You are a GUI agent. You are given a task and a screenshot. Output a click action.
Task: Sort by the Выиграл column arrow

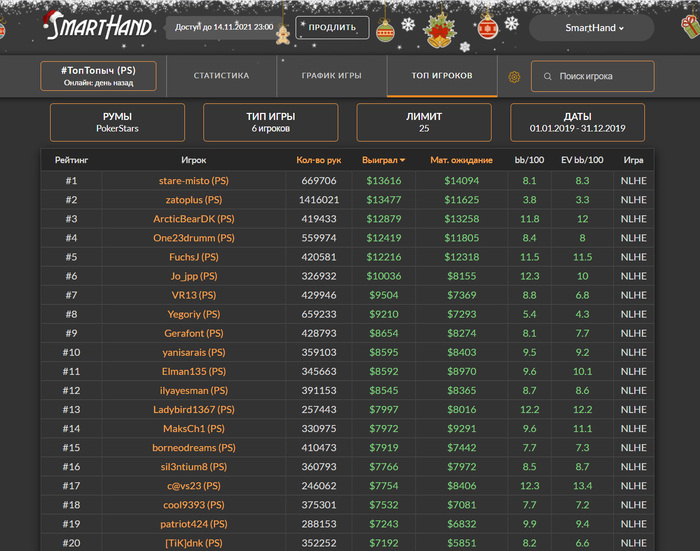click(402, 160)
